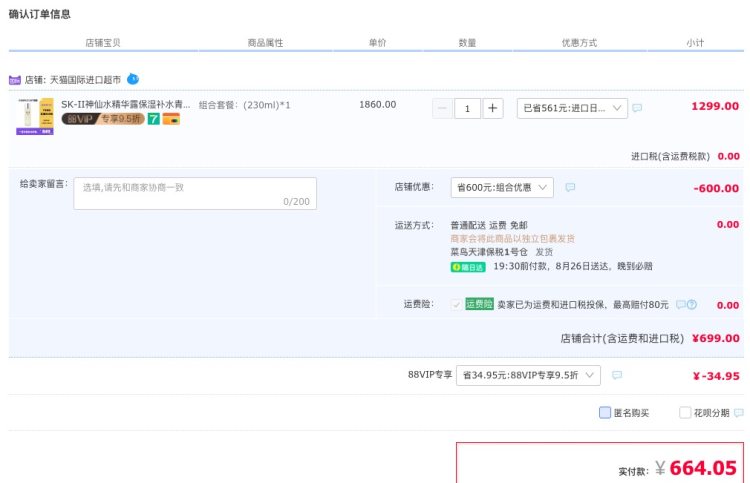
Task: Click the green 7-day return icon
Action: (x=154, y=119)
